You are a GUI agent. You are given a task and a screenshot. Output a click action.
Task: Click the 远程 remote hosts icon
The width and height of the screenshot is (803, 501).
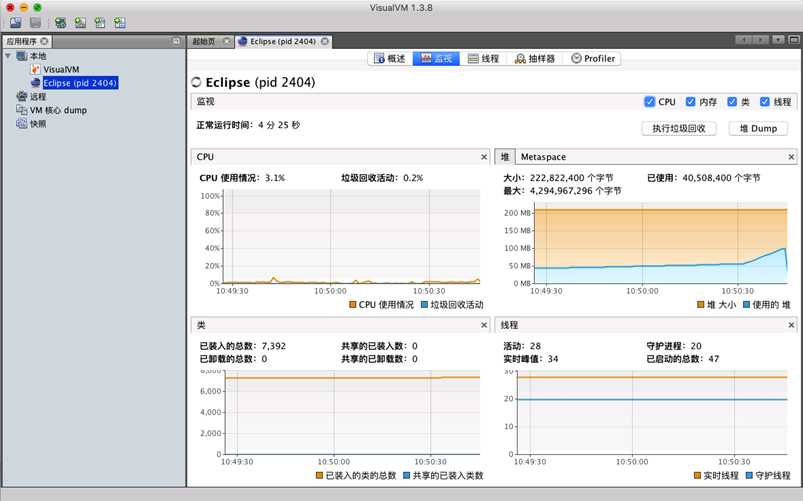(x=22, y=96)
